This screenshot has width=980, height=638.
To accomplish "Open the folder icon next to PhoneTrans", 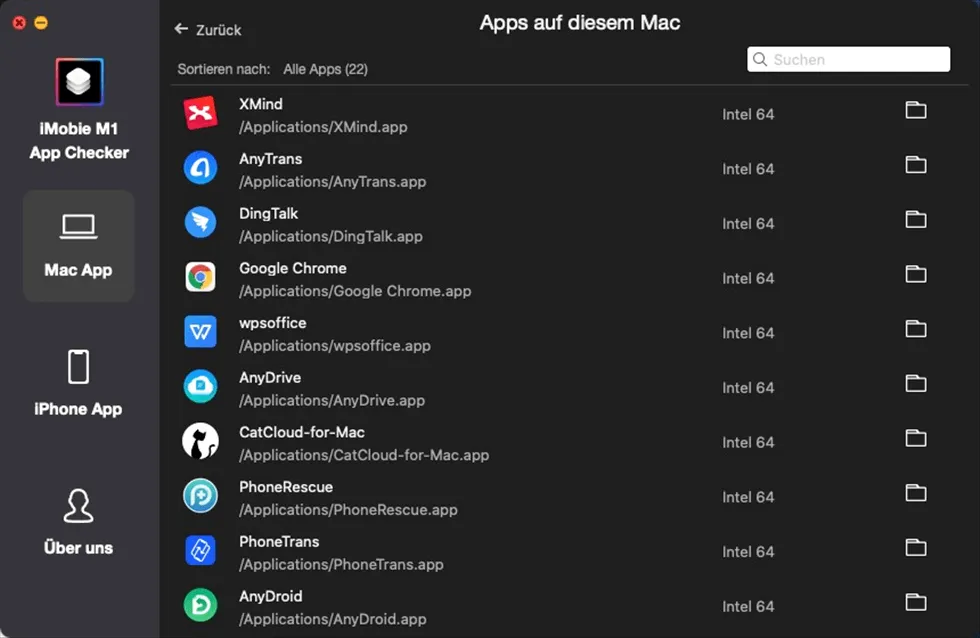I will point(916,548).
